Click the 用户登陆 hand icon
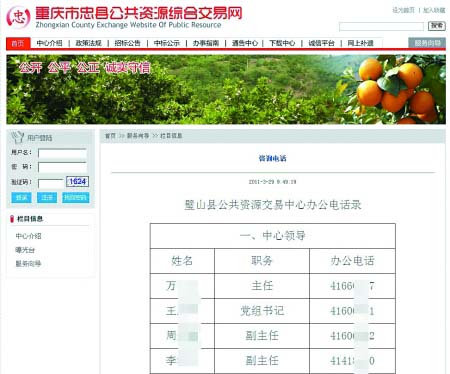The image size is (450, 374). pyautogui.click(x=17, y=137)
